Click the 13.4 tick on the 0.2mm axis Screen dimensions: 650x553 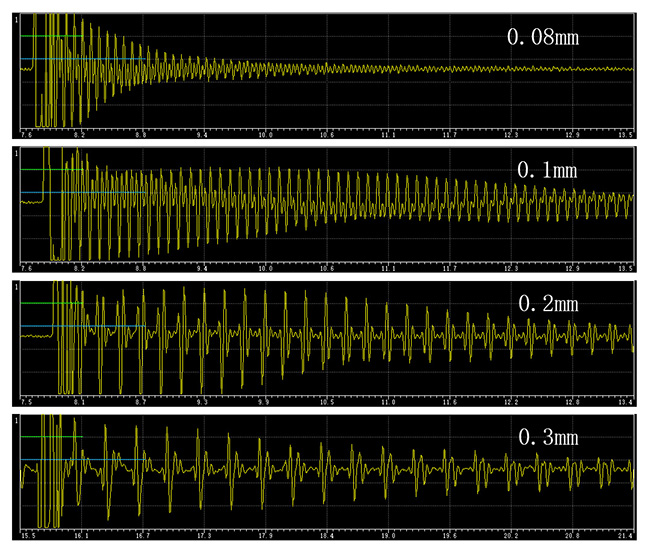[x=626, y=401]
